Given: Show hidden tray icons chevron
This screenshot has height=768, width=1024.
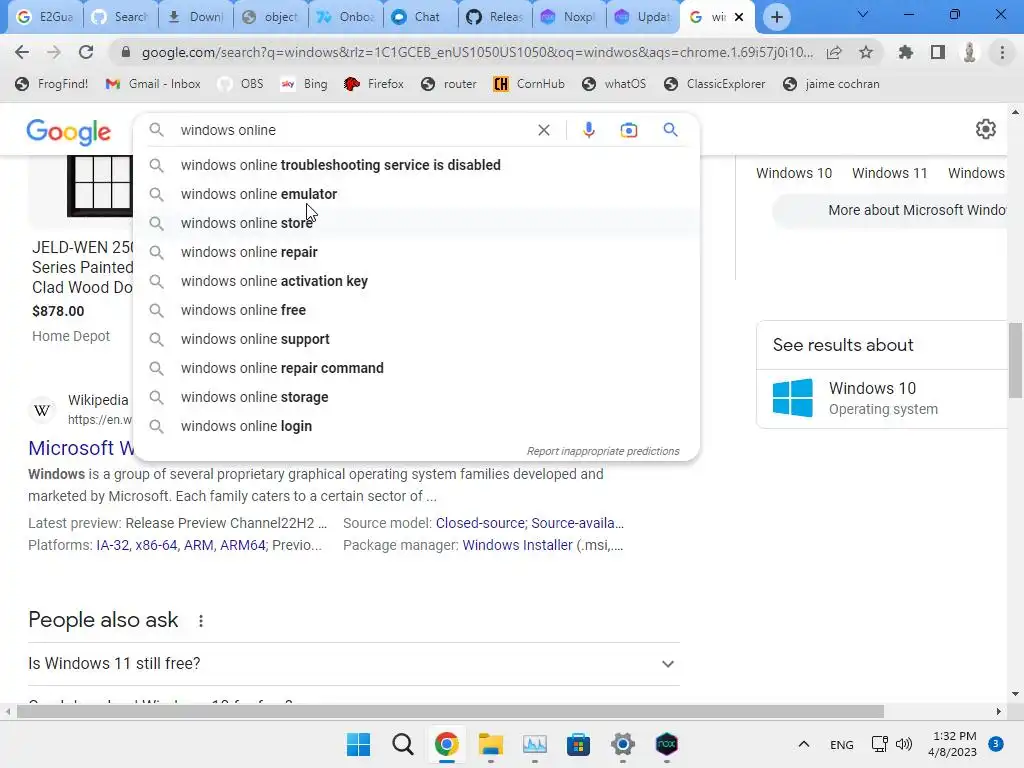Looking at the screenshot, I should [x=804, y=744].
